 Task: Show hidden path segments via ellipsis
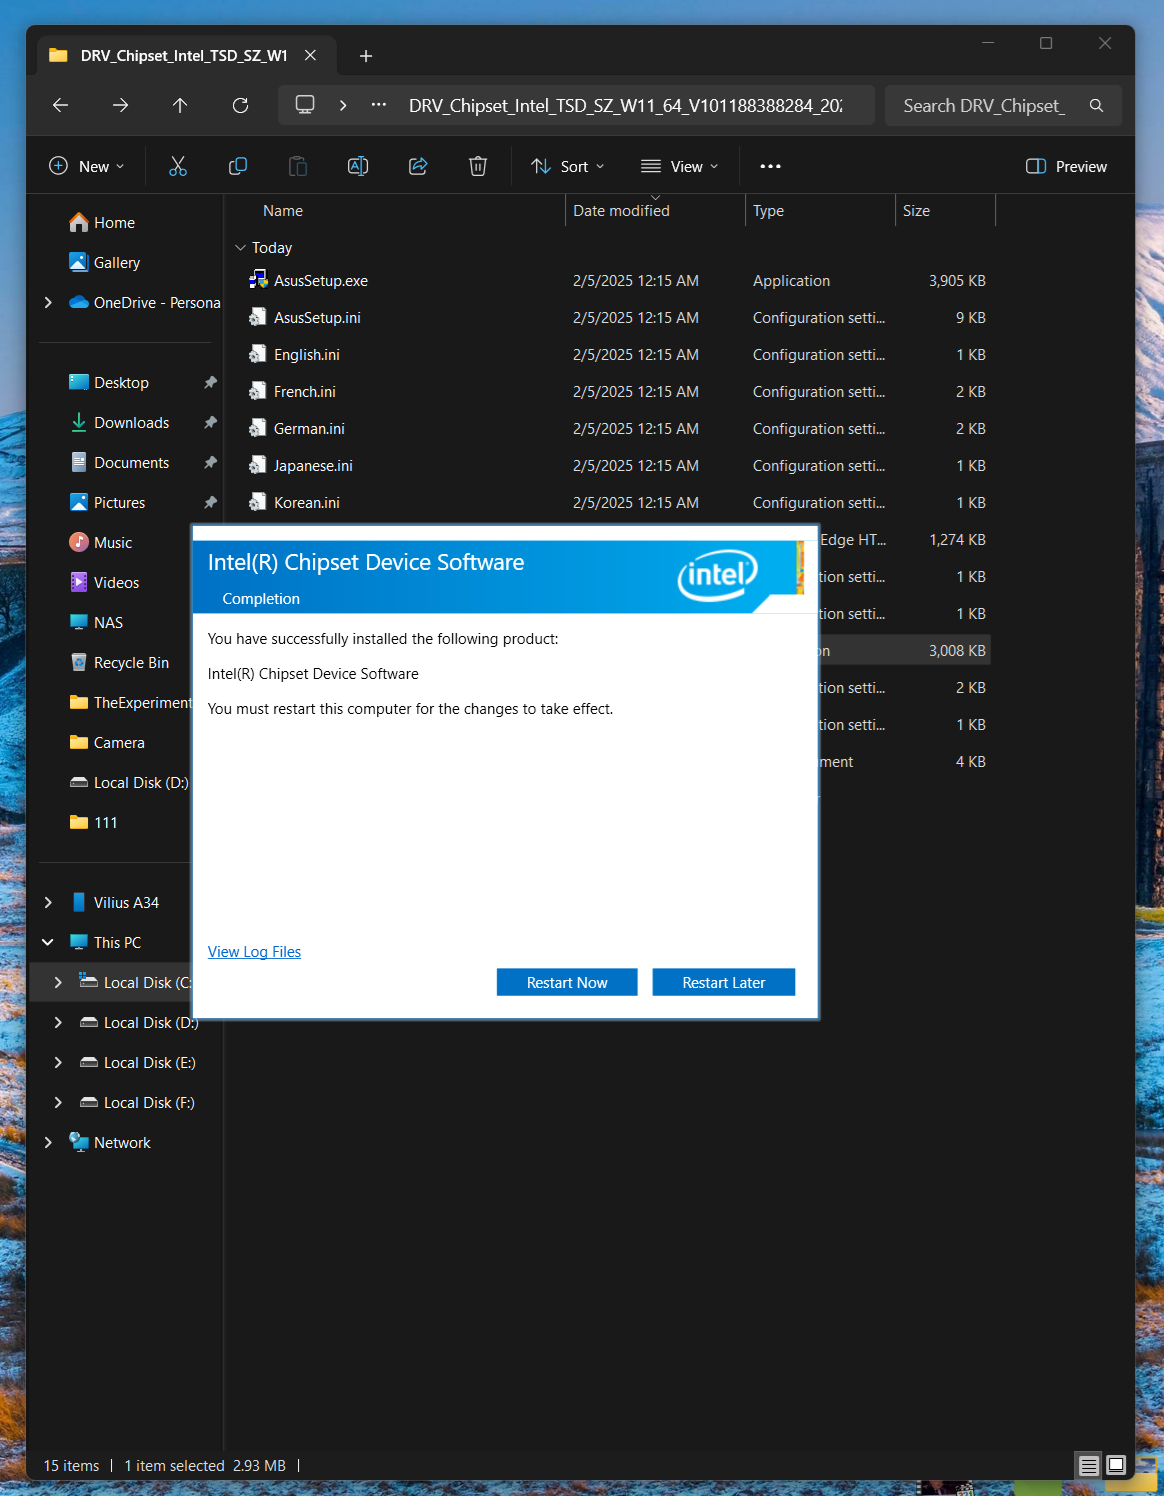tap(378, 105)
